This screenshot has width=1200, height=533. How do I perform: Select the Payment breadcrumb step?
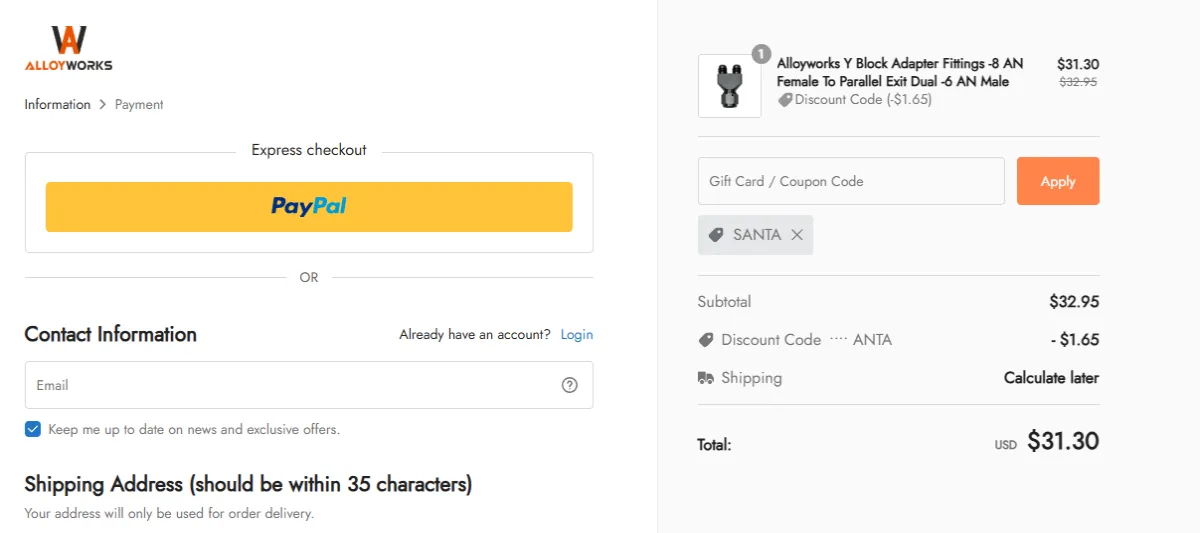coord(139,104)
